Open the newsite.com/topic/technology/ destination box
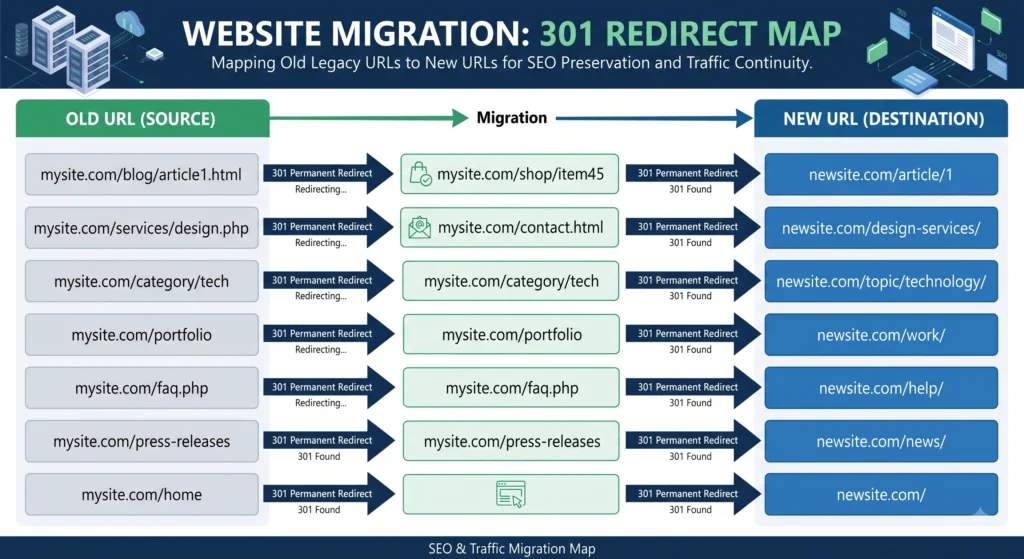 tap(881, 281)
